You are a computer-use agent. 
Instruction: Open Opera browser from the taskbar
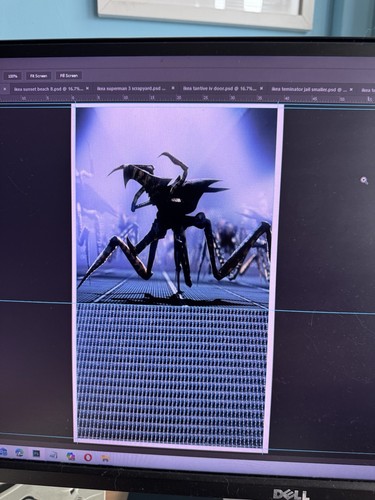(x=88, y=457)
